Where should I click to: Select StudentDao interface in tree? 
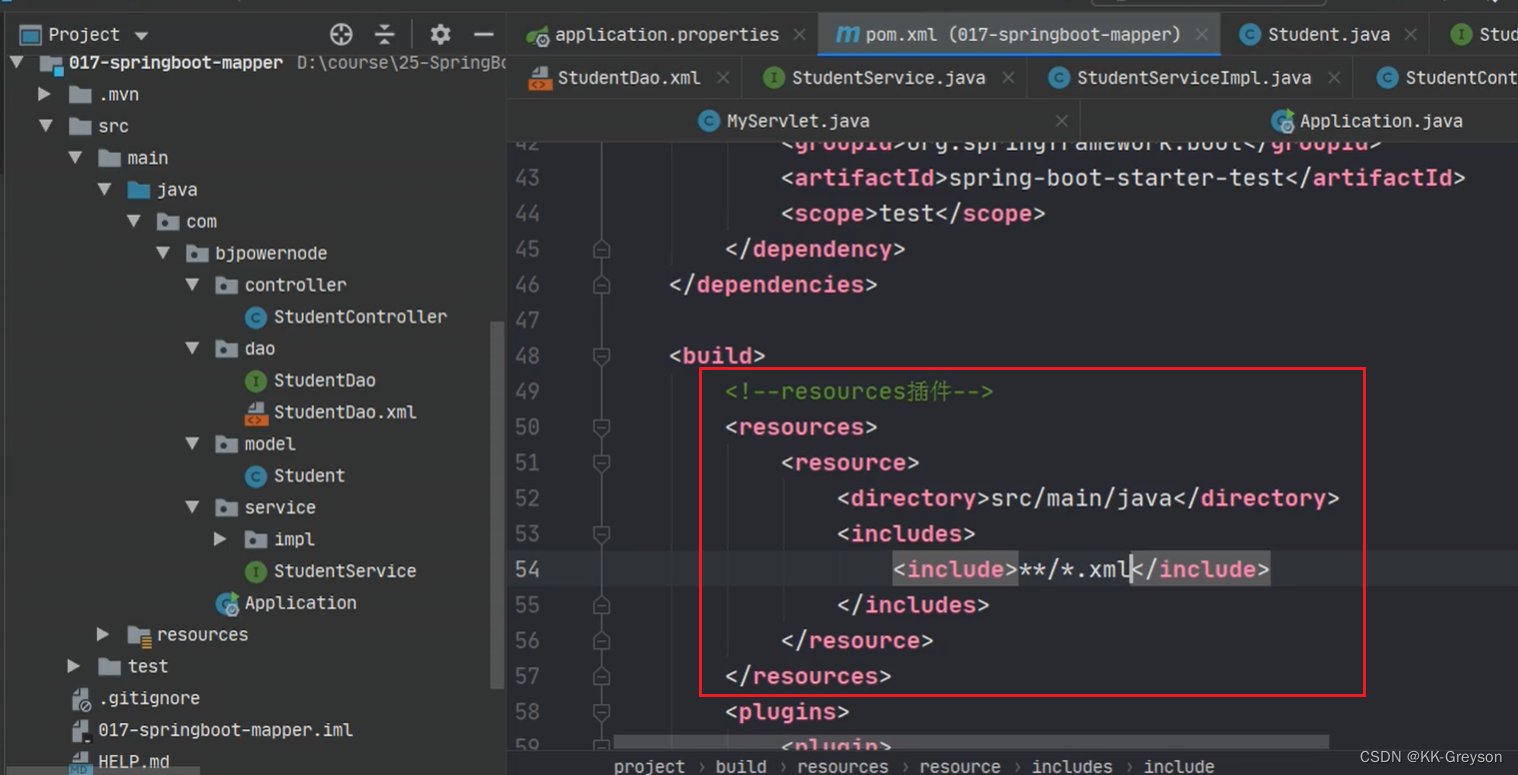(325, 380)
